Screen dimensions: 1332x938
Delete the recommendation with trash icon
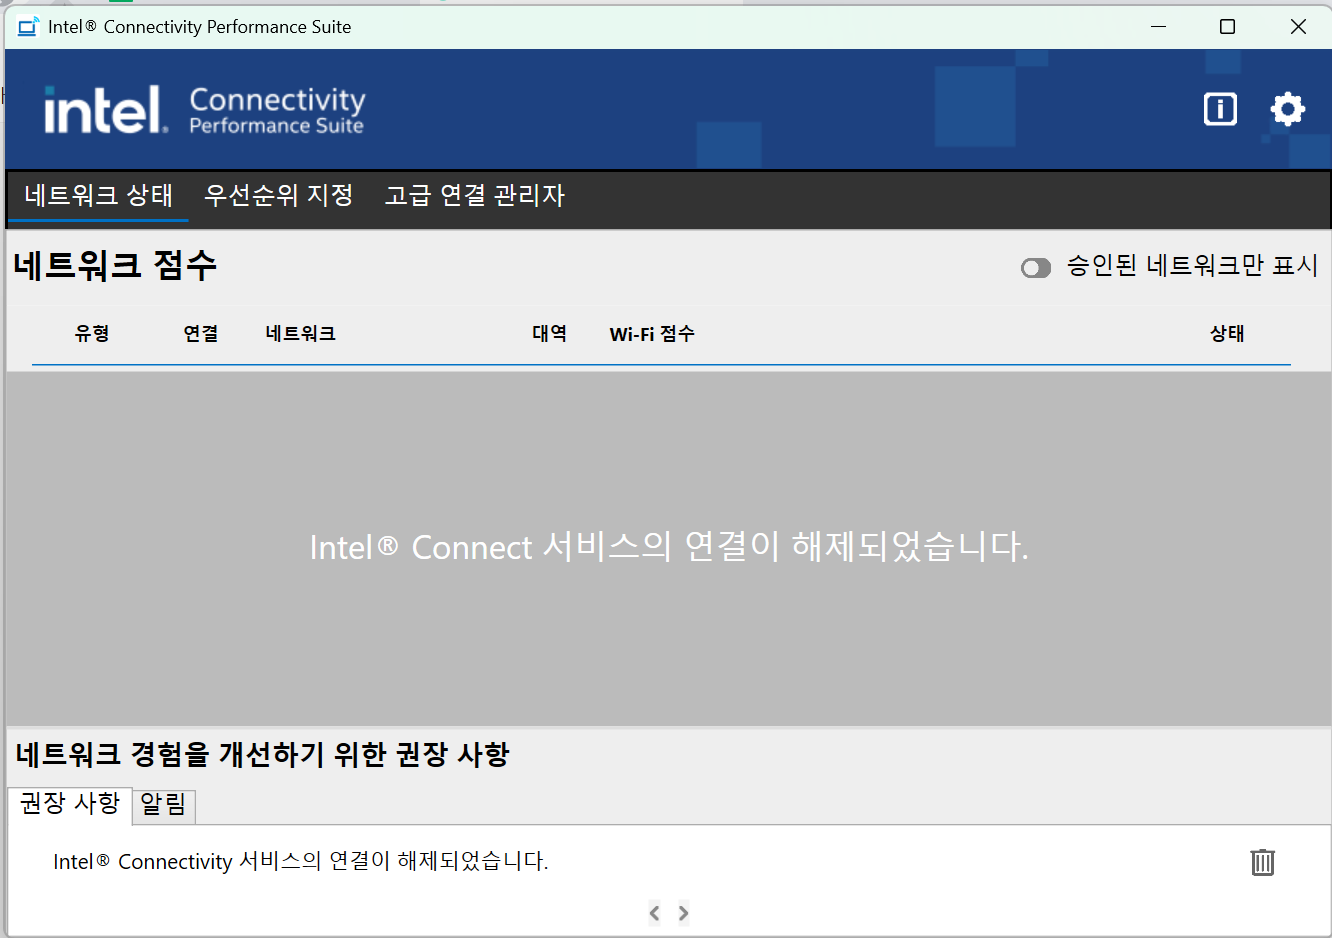pyautogui.click(x=1262, y=862)
